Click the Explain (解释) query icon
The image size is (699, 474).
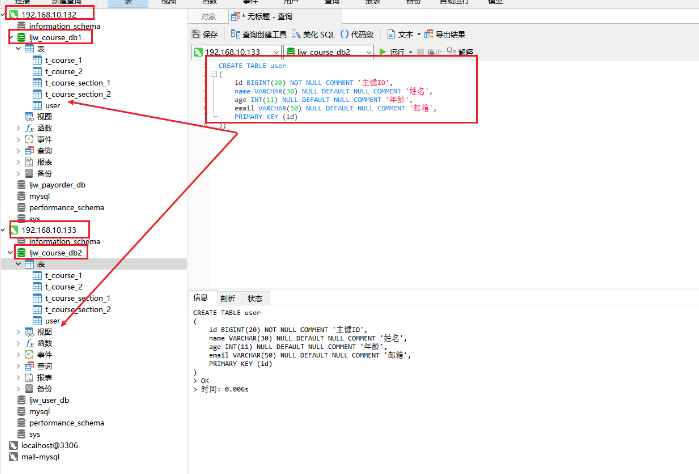coord(451,52)
